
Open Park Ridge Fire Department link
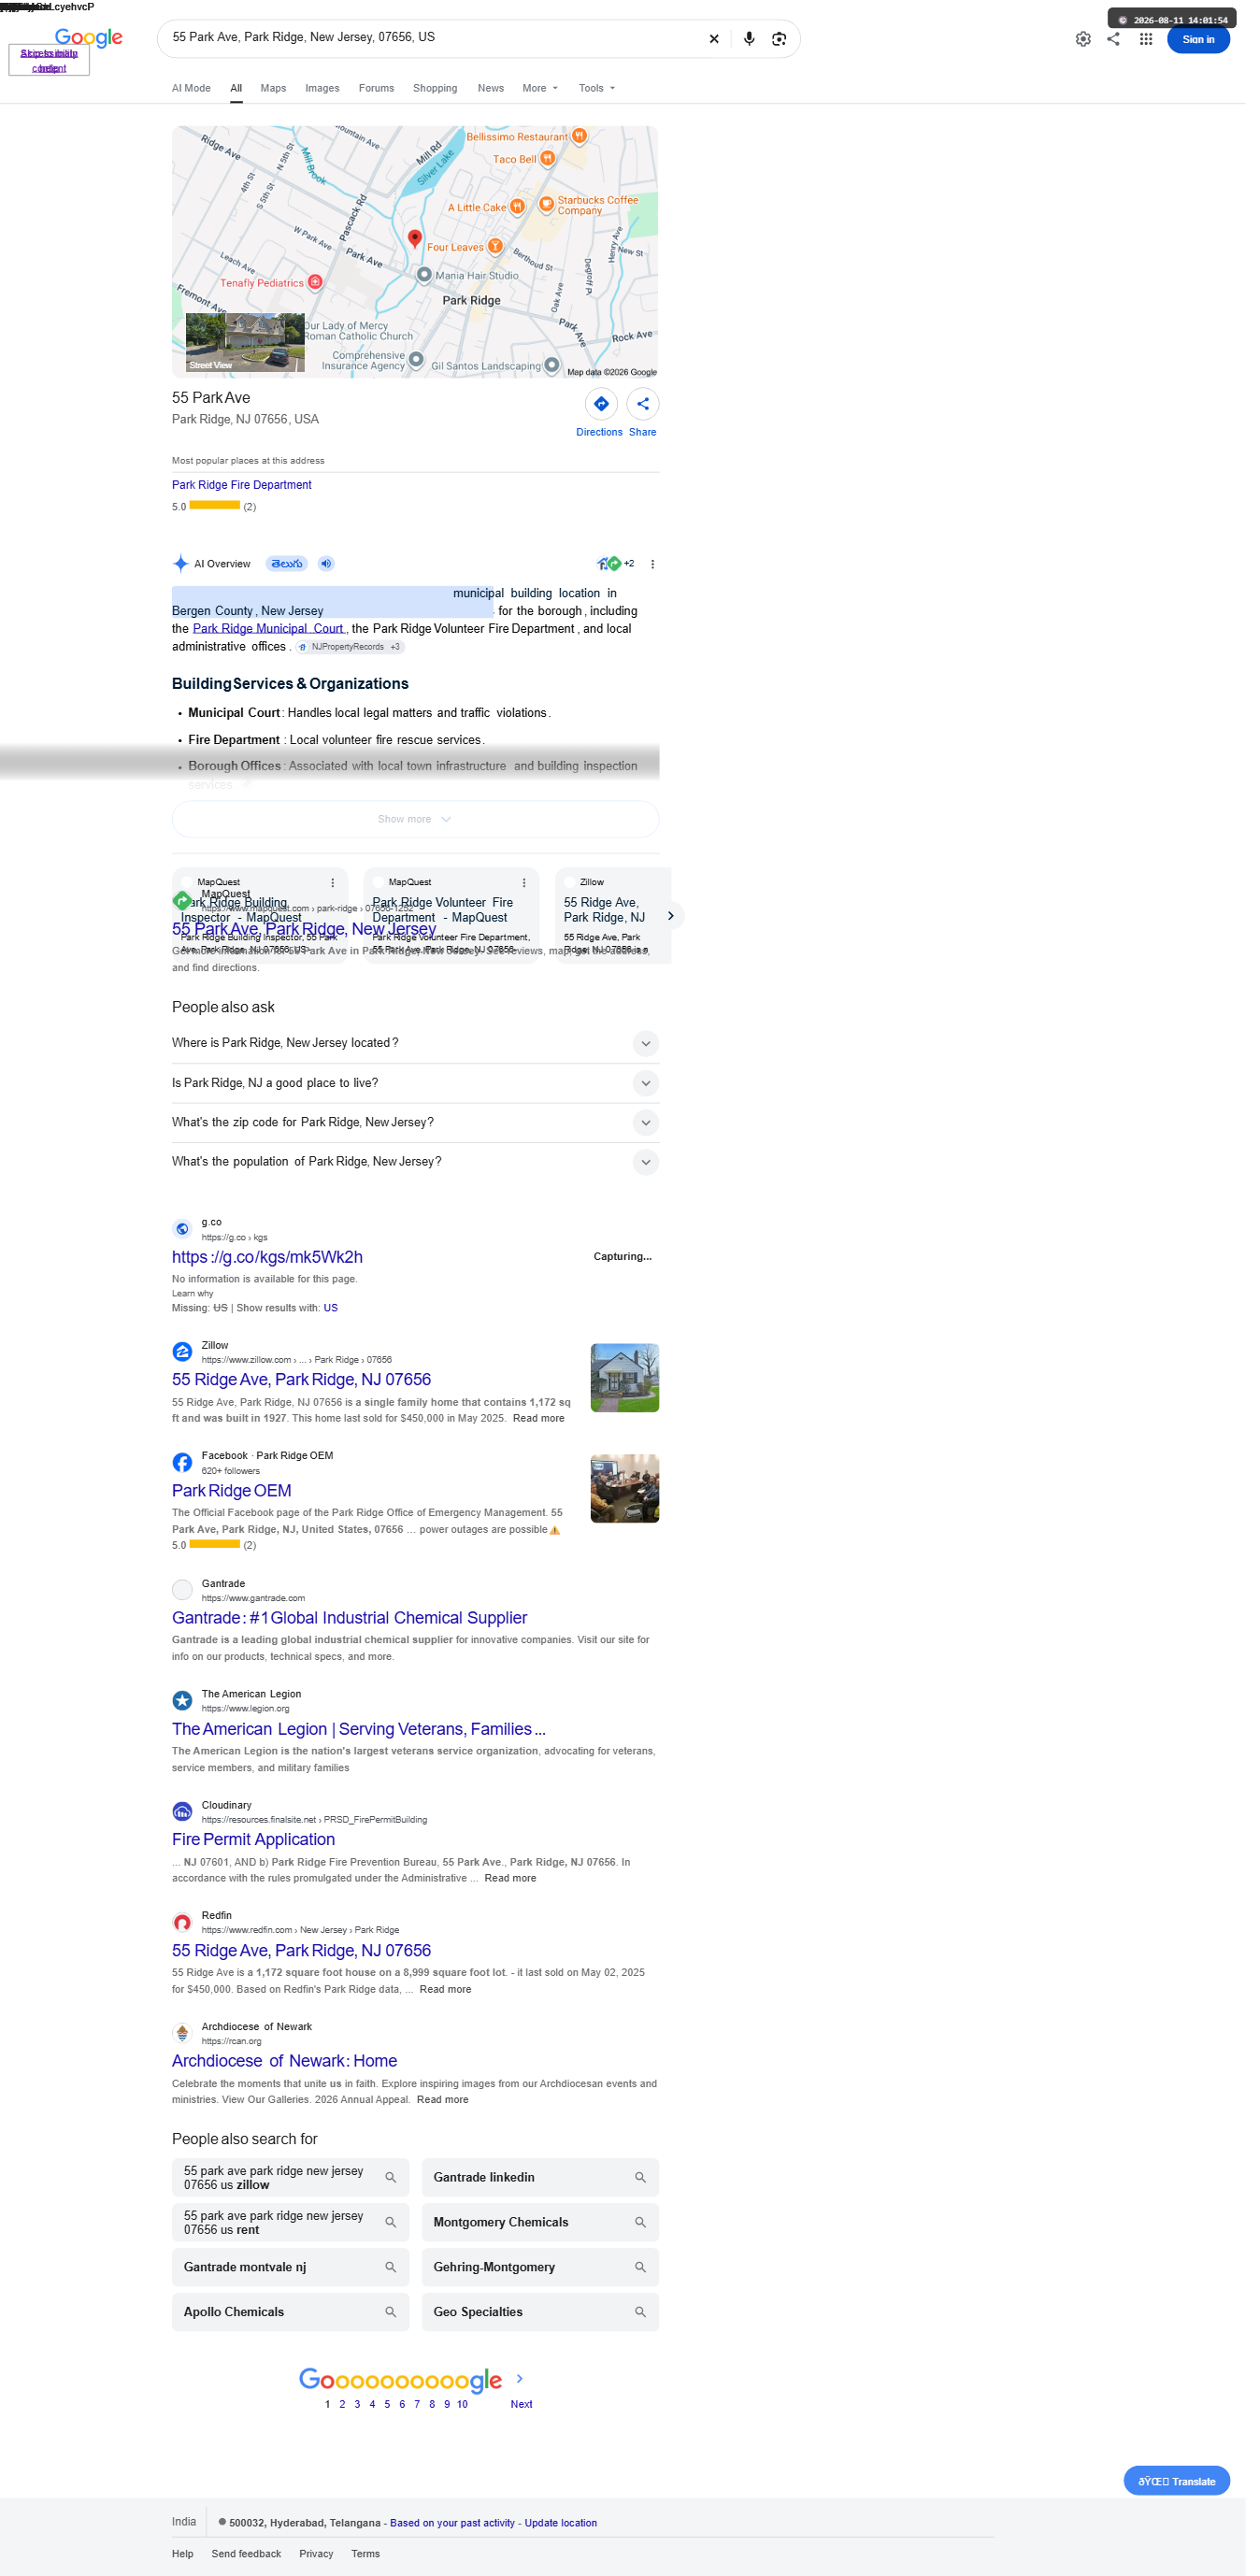242,485
